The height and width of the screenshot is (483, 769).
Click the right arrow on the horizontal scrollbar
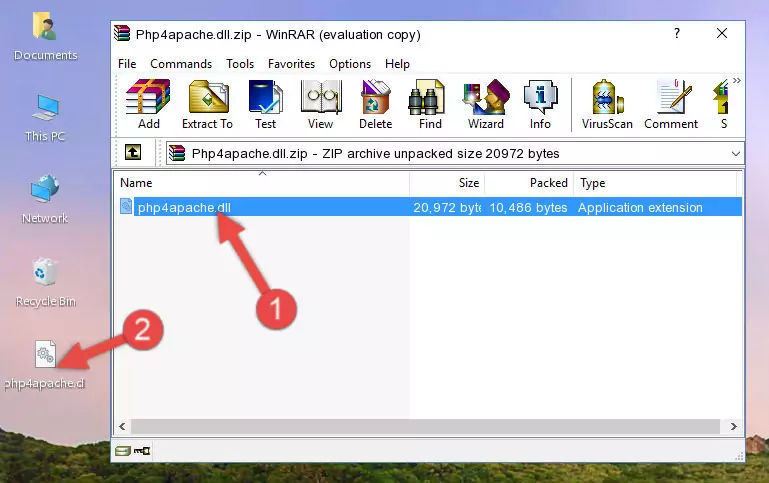click(x=734, y=427)
